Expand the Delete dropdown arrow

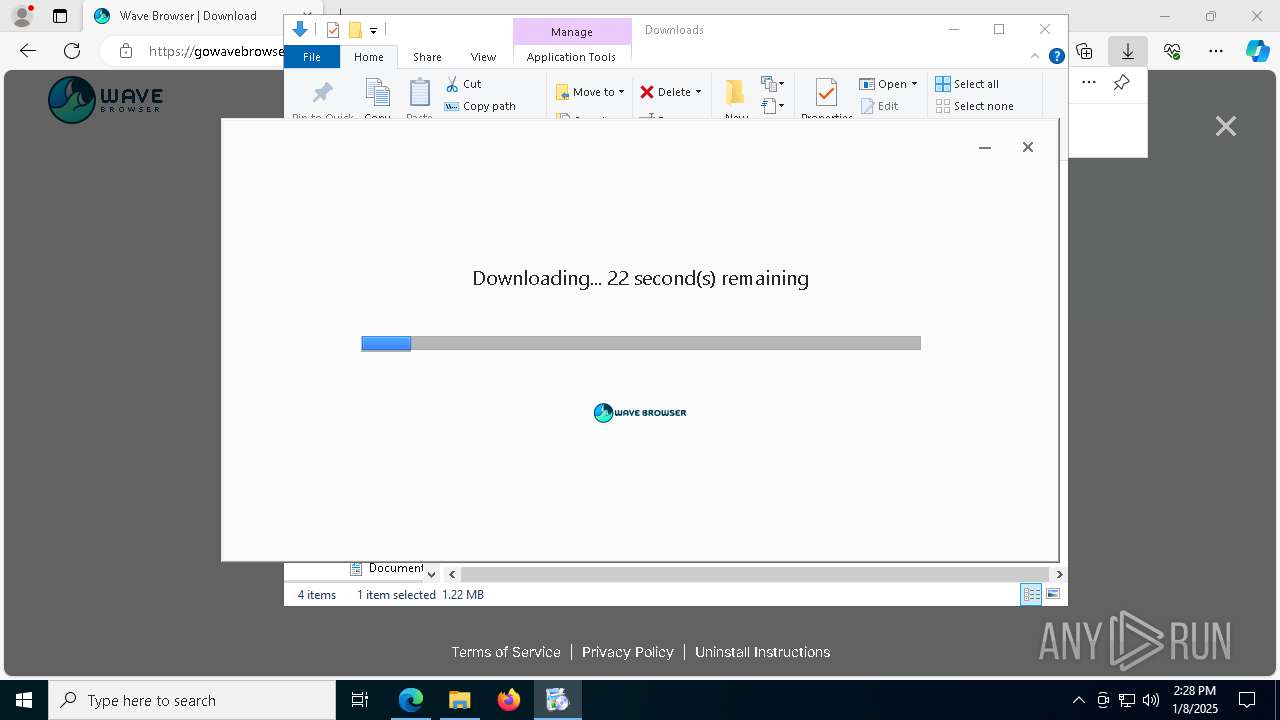click(698, 92)
